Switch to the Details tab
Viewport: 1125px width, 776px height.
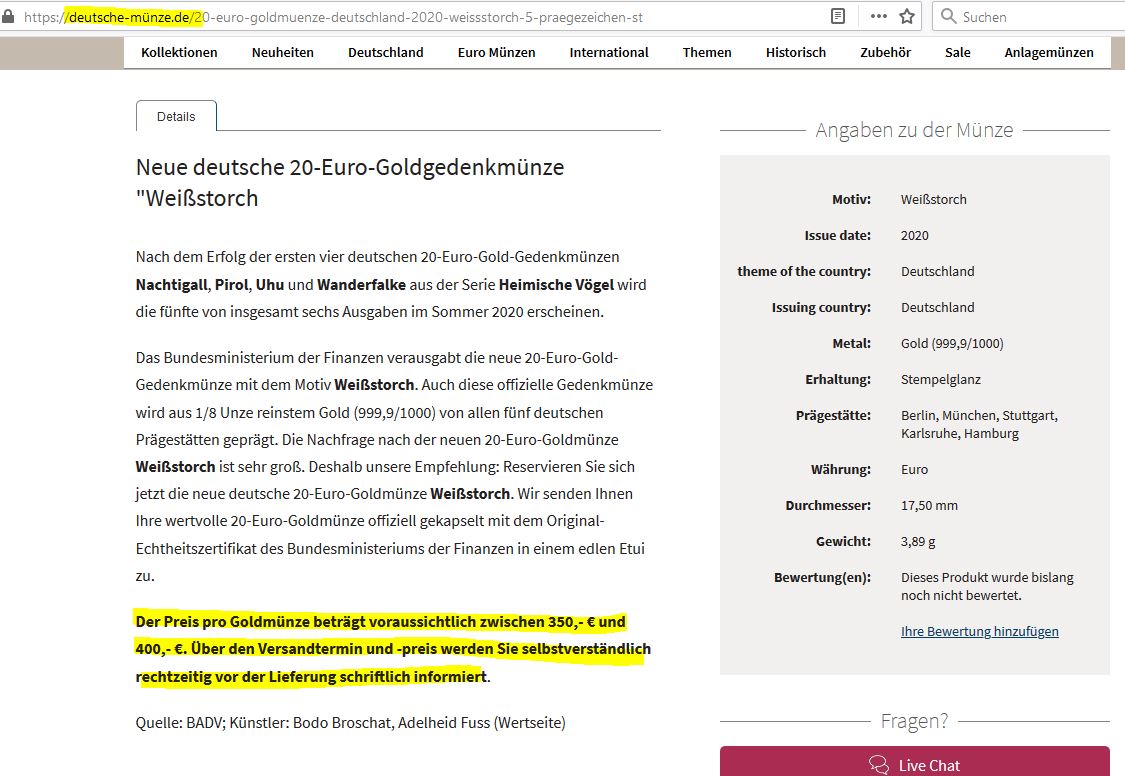(176, 117)
